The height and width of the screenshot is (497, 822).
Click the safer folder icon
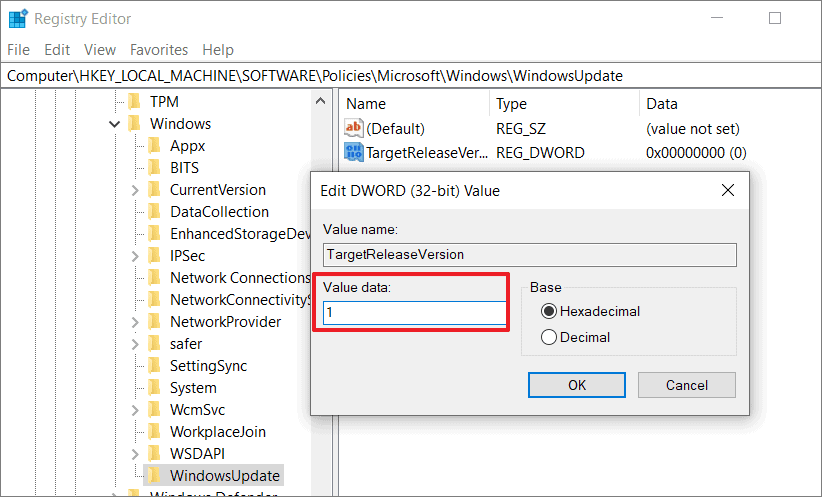[x=155, y=343]
